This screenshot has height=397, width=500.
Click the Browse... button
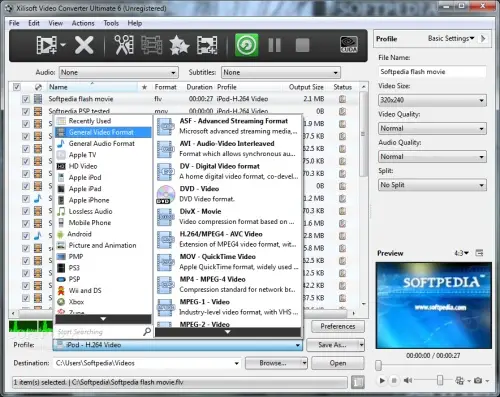coord(273,363)
